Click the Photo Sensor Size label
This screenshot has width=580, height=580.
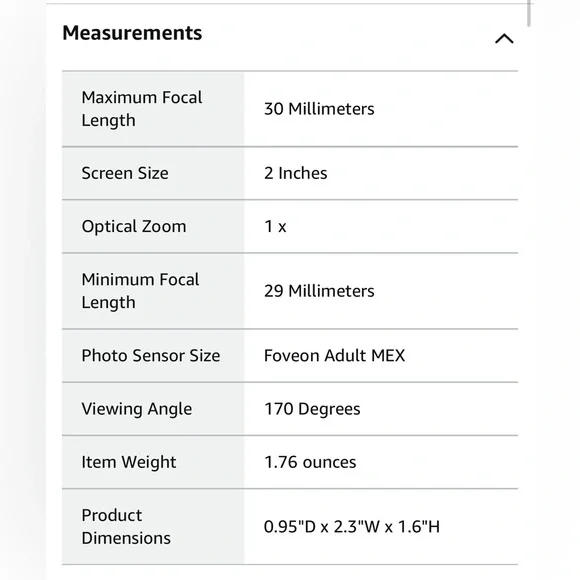coord(151,355)
